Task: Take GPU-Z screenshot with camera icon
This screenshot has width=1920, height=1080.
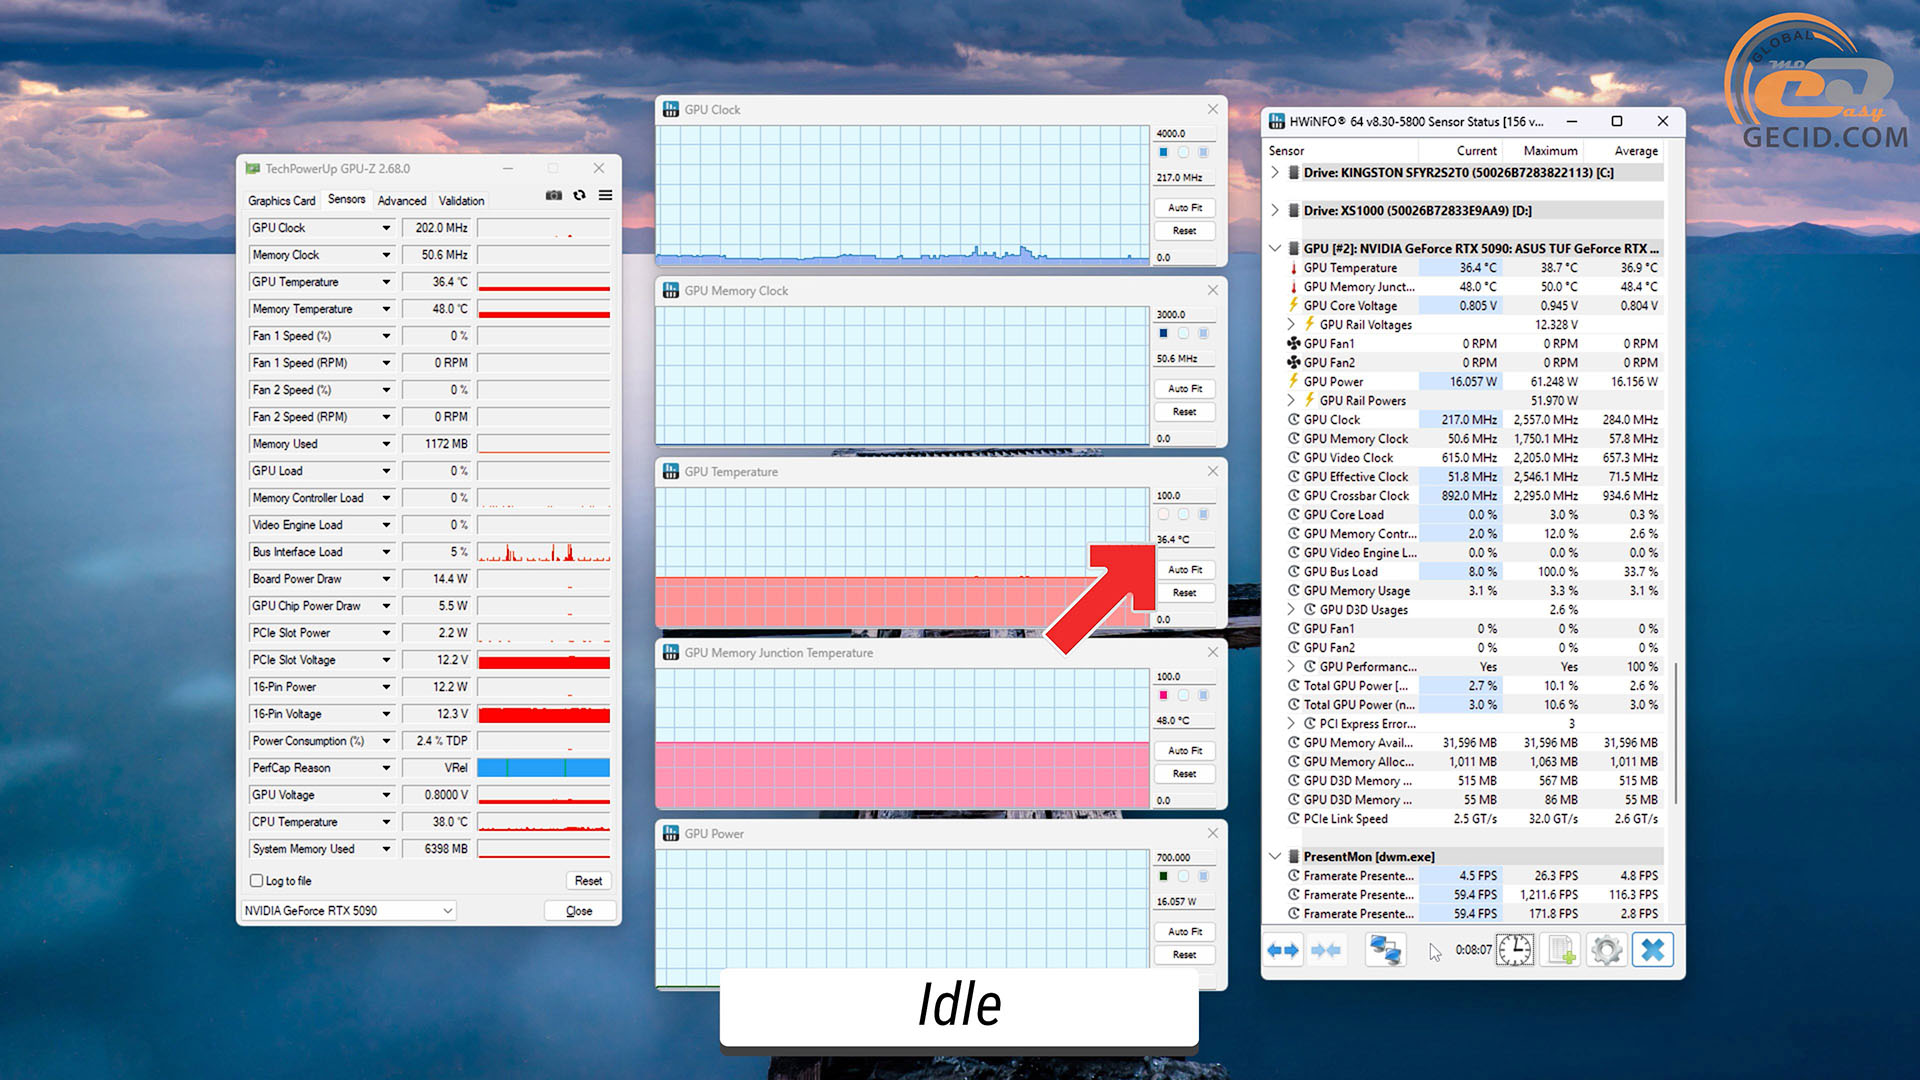Action: pyautogui.click(x=553, y=196)
